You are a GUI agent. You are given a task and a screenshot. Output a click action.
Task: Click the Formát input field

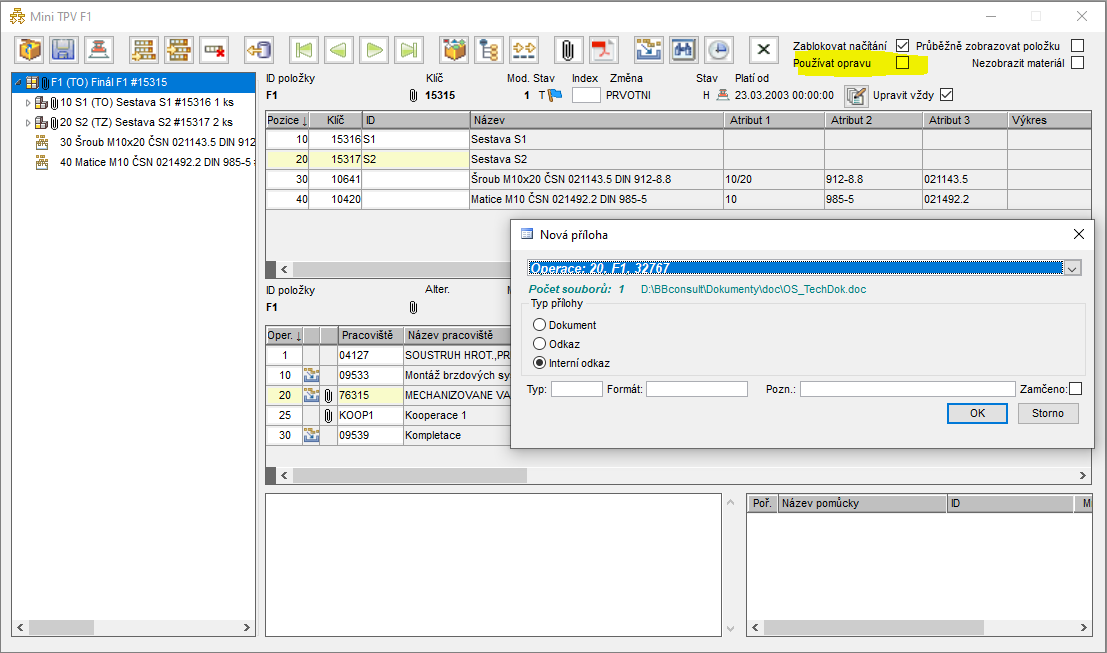pos(697,389)
